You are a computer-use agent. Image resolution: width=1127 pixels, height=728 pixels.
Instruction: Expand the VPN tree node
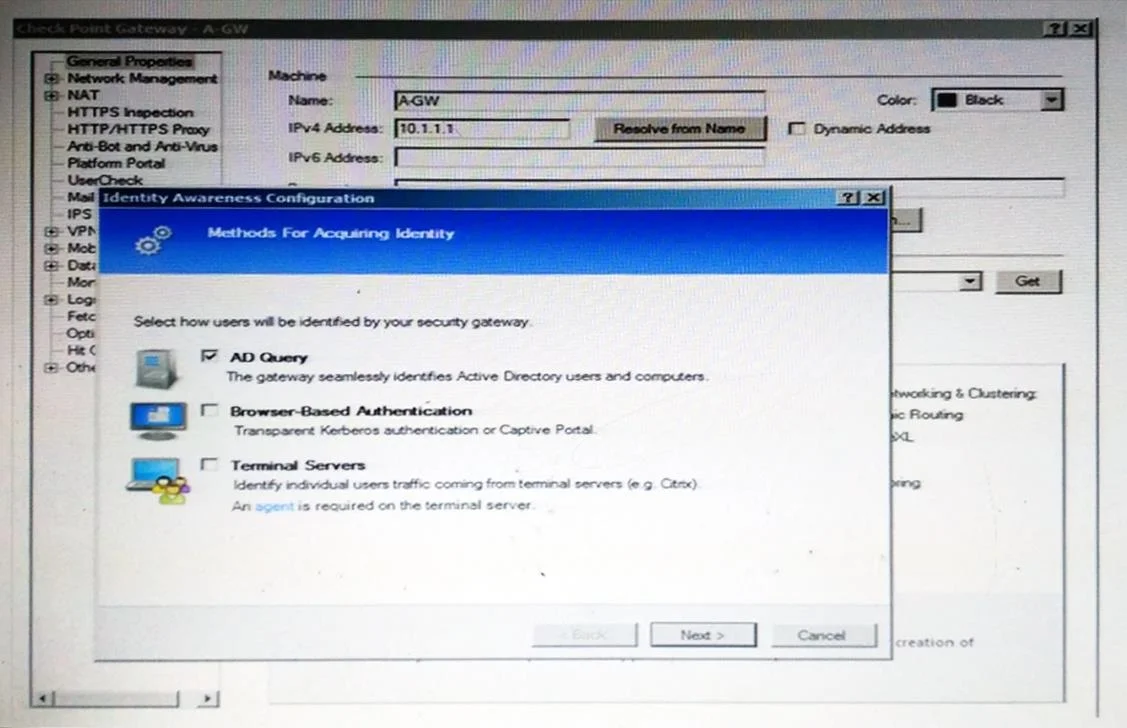tap(51, 231)
